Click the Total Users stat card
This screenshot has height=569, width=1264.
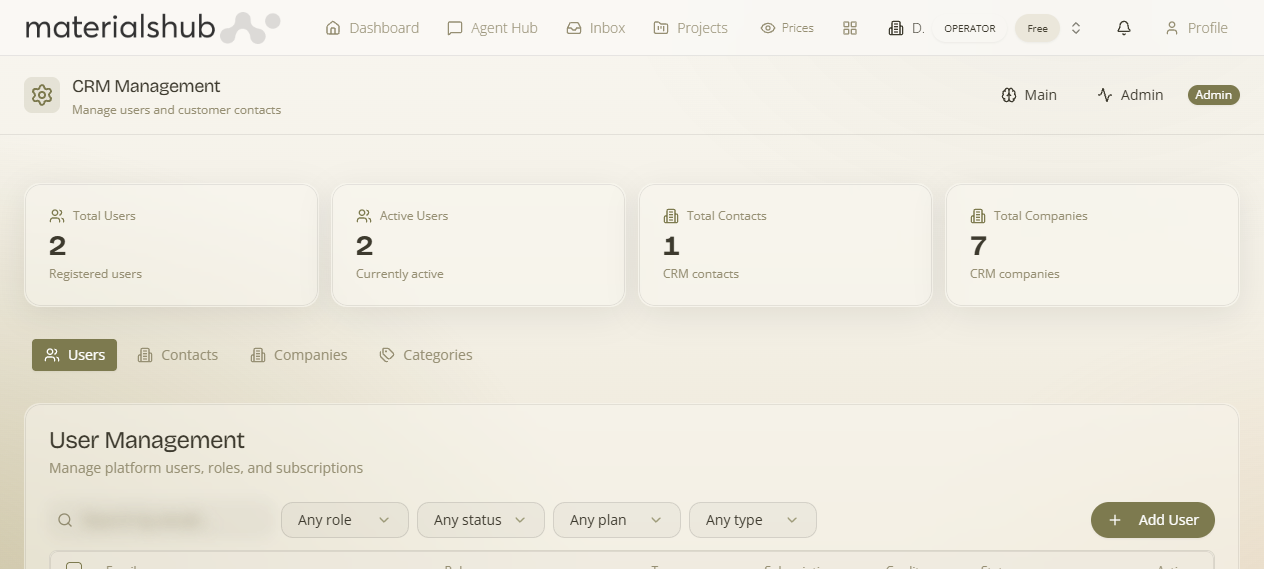tap(171, 245)
